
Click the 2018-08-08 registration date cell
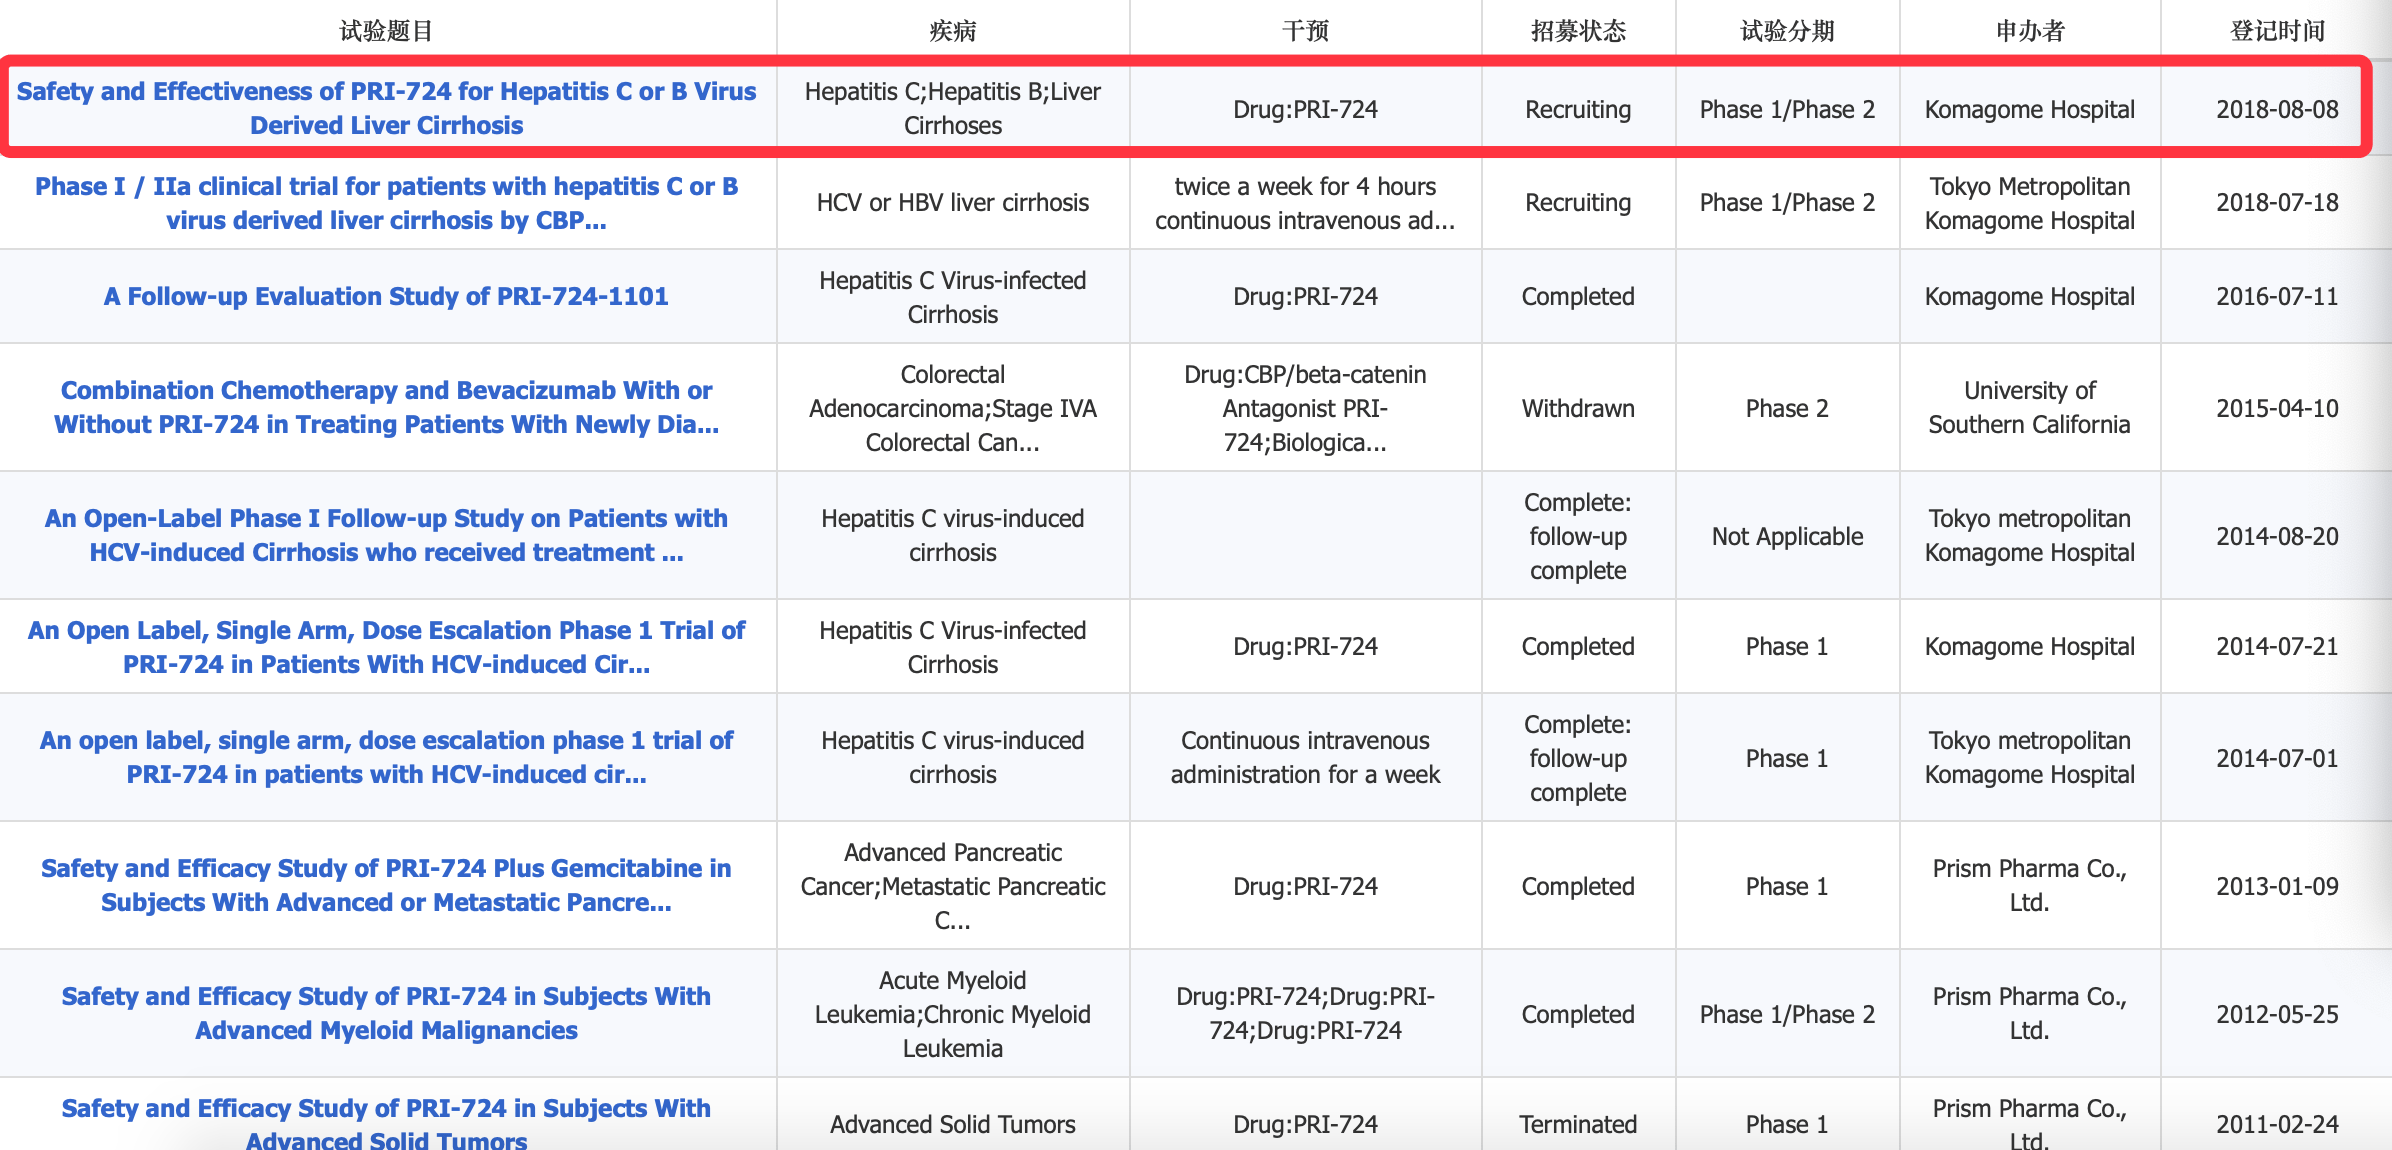[x=2277, y=109]
